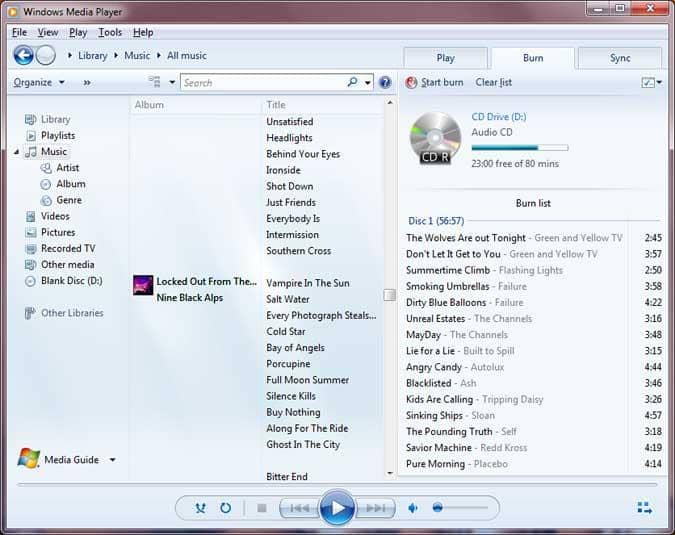675x535 pixels.
Task: Click the Videos icon in the navigation pane
Action: [31, 216]
